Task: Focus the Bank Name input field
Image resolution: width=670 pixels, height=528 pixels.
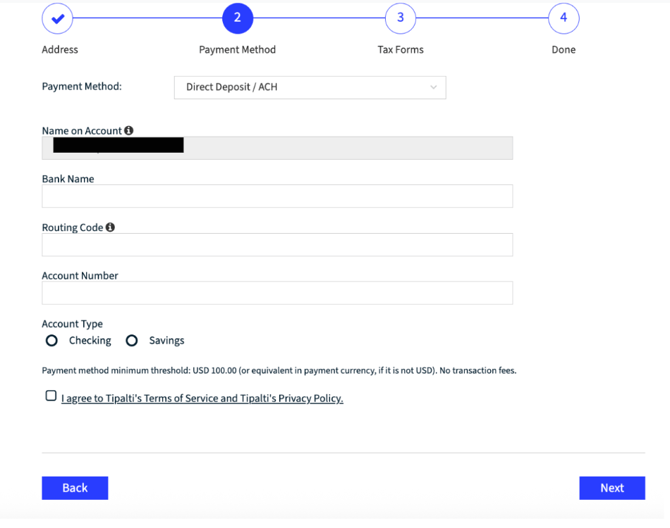Action: click(x=277, y=196)
